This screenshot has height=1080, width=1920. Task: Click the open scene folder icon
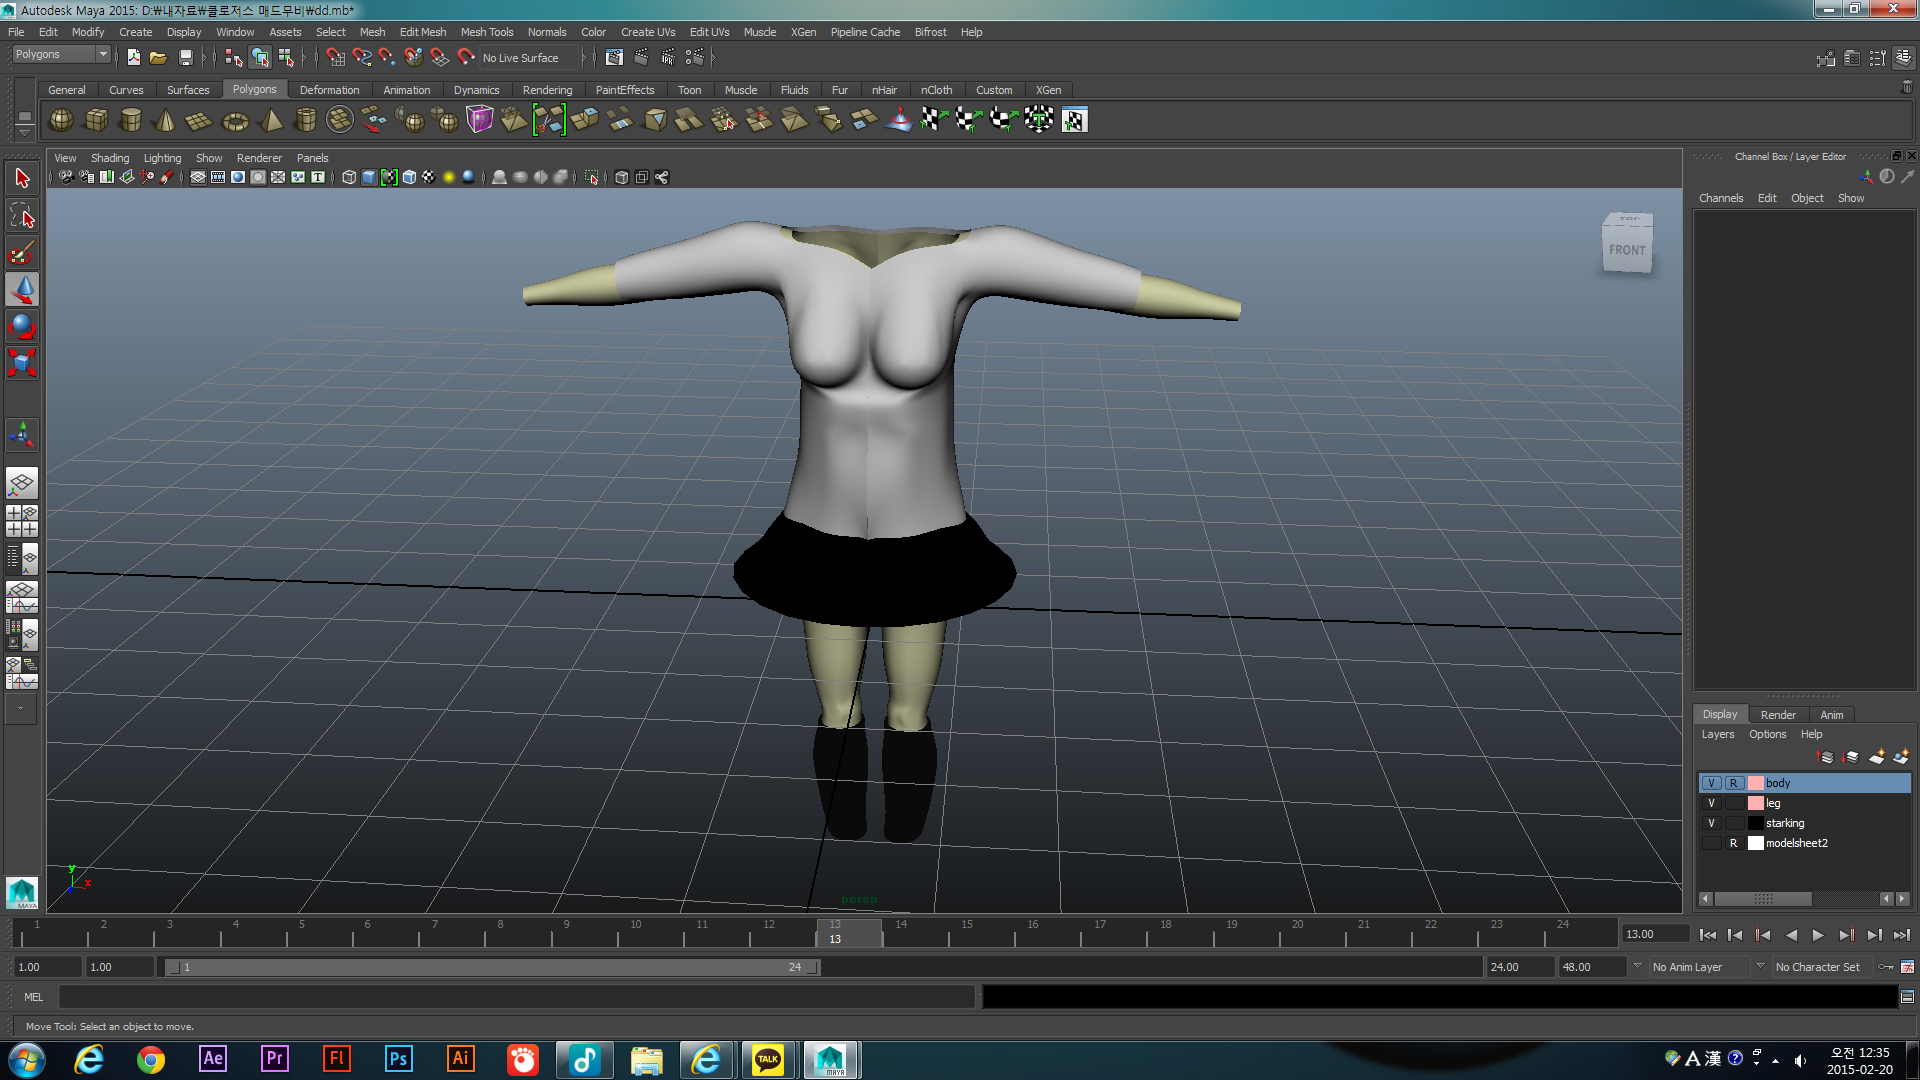[x=158, y=57]
